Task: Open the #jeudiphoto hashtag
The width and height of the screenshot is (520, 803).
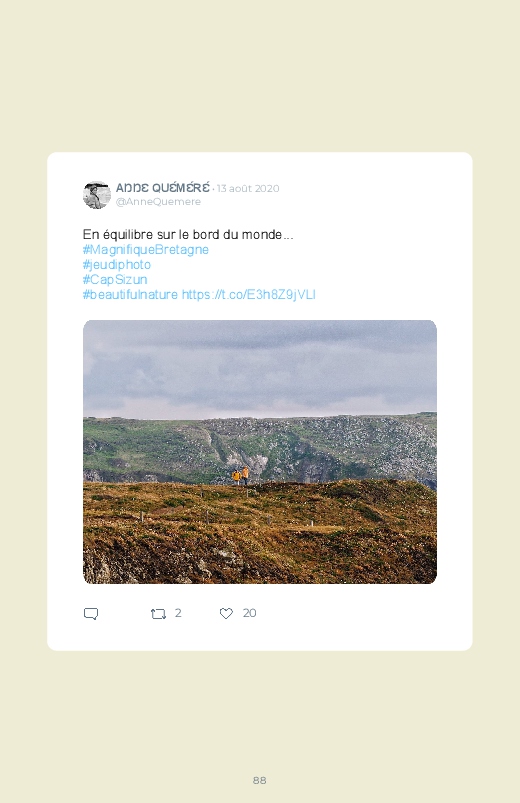Action: pos(117,264)
